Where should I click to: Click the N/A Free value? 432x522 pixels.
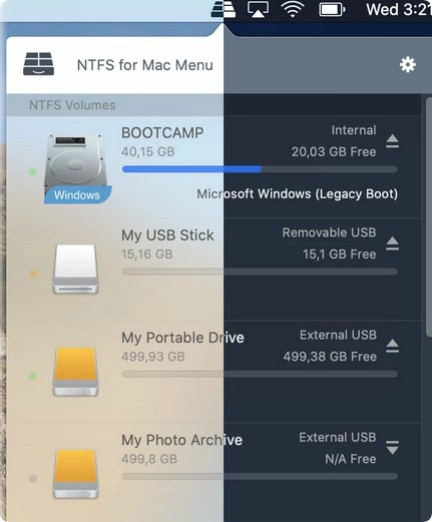(x=351, y=459)
